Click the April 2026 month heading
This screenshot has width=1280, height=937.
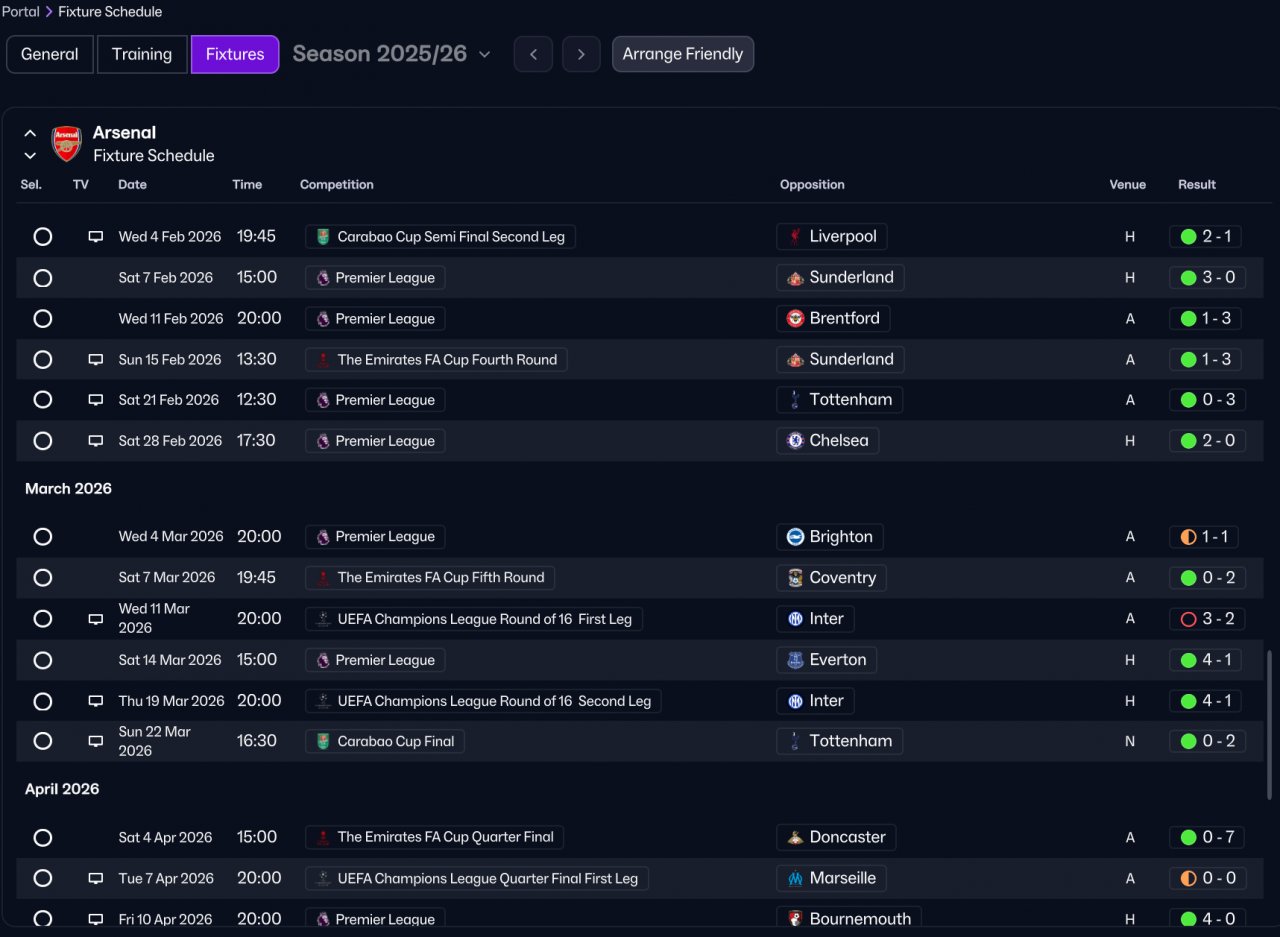[62, 790]
